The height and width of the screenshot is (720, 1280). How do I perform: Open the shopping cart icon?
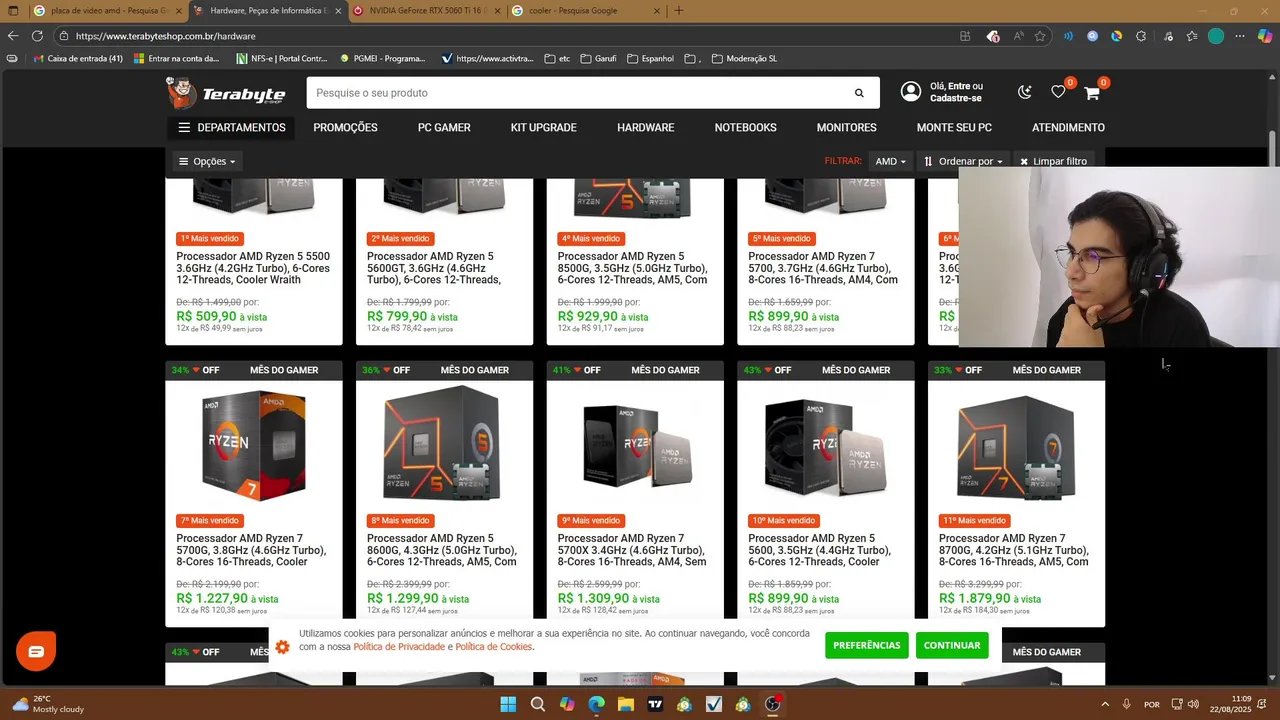pyautogui.click(x=1091, y=93)
